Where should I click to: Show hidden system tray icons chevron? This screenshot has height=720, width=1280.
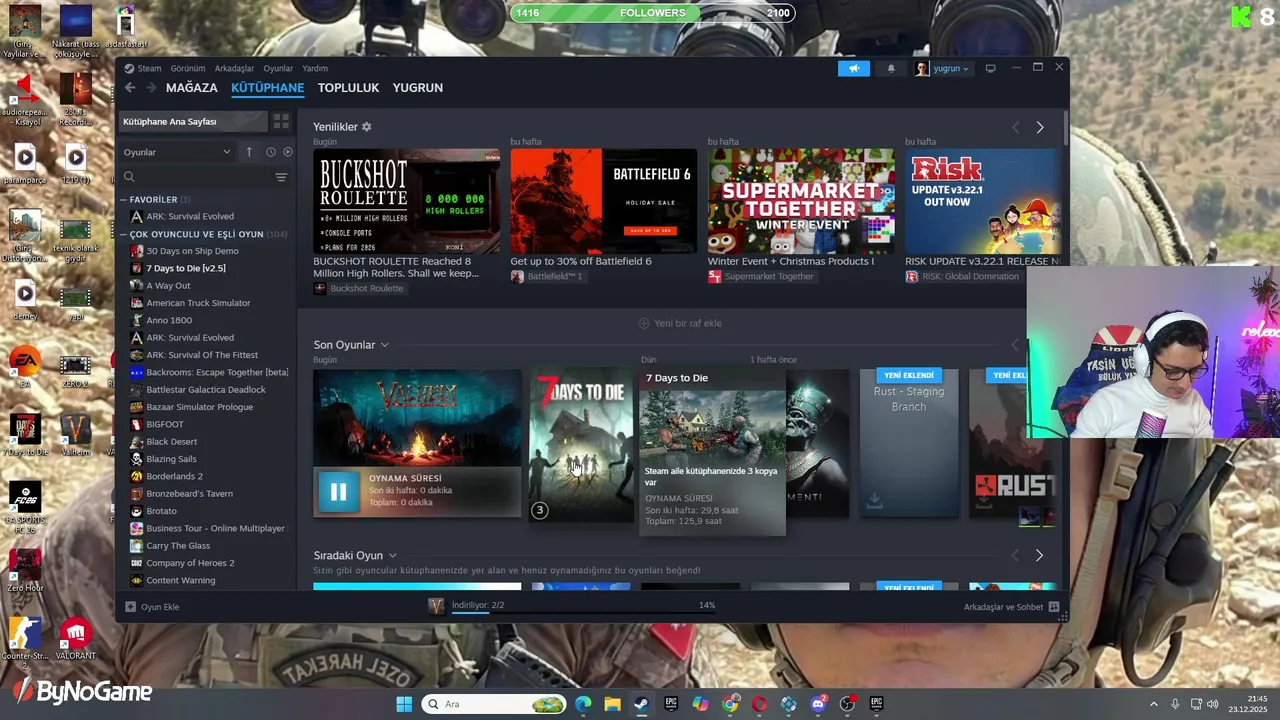pos(1153,704)
